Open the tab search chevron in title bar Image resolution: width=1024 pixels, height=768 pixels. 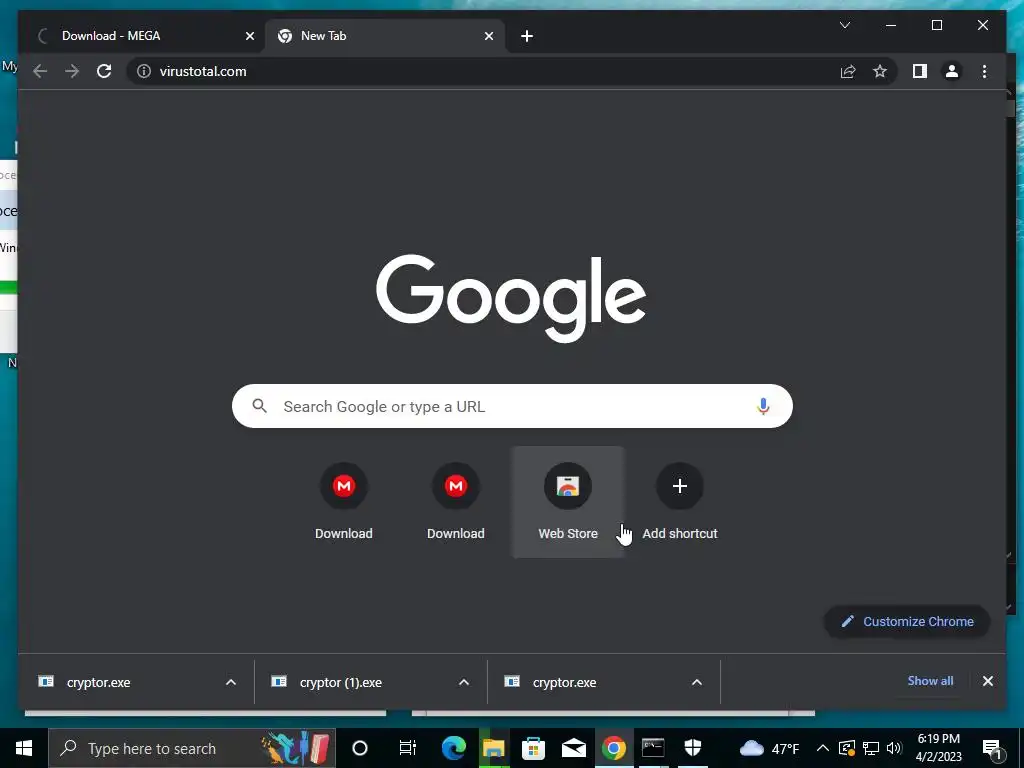pos(844,25)
